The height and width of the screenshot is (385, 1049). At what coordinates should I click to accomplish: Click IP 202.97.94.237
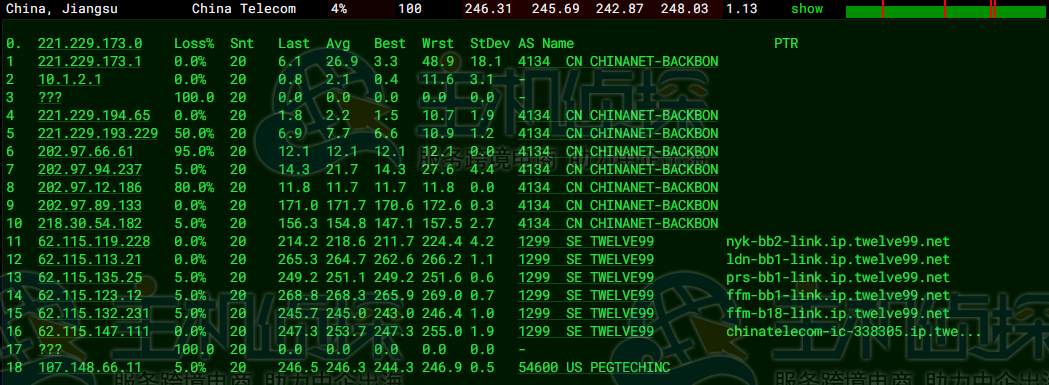tap(90, 169)
